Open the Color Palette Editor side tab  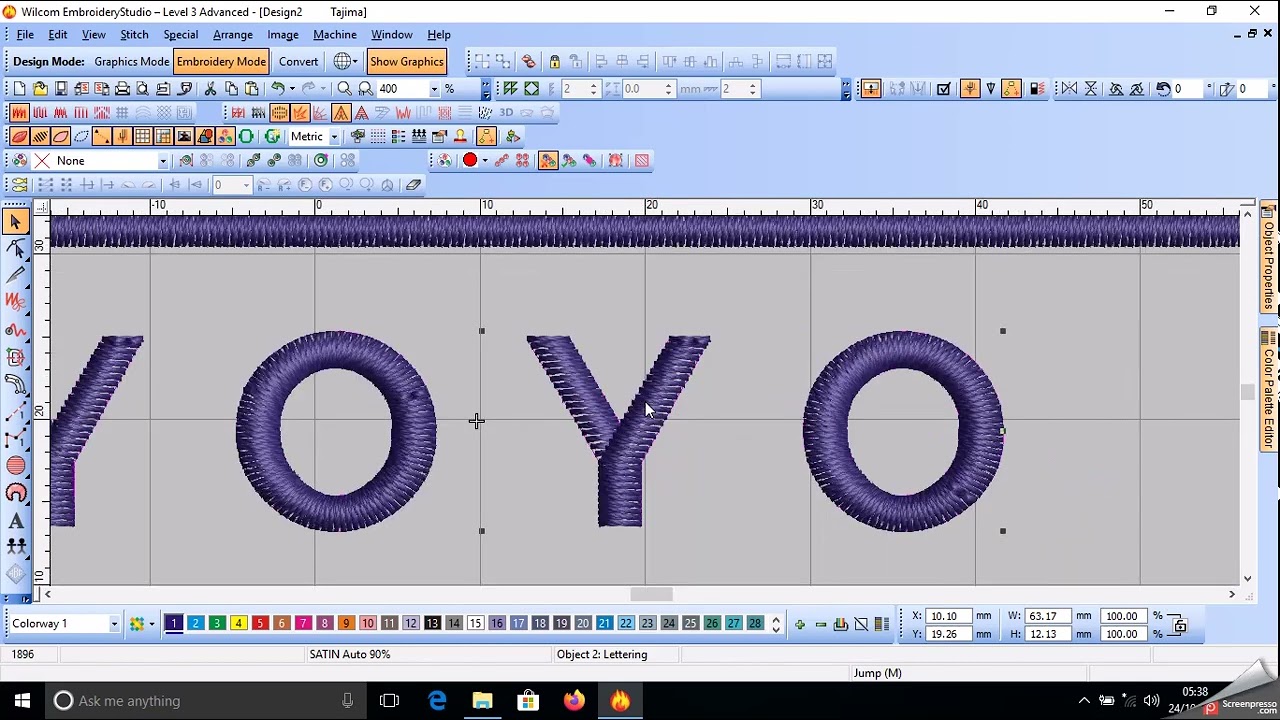(1269, 391)
